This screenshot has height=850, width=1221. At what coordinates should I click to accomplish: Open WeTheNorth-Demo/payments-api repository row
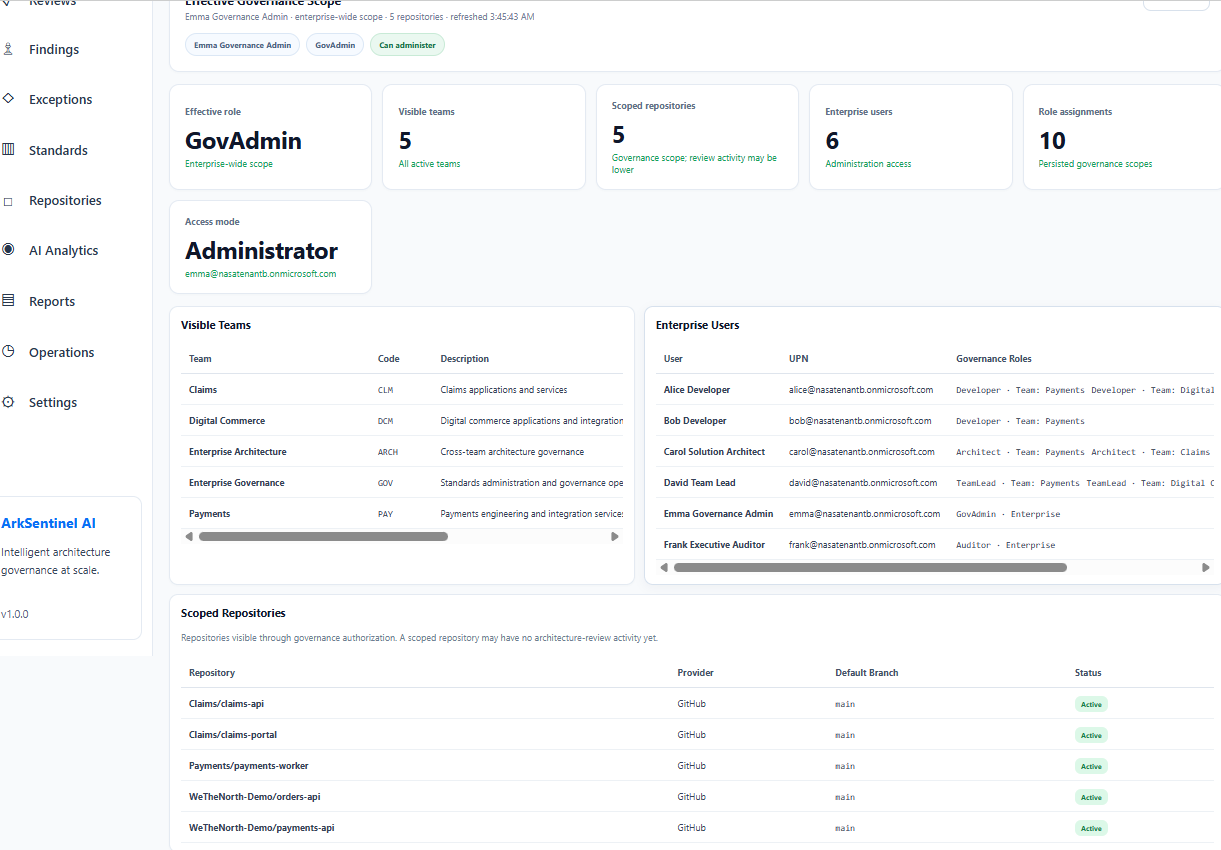pos(697,828)
